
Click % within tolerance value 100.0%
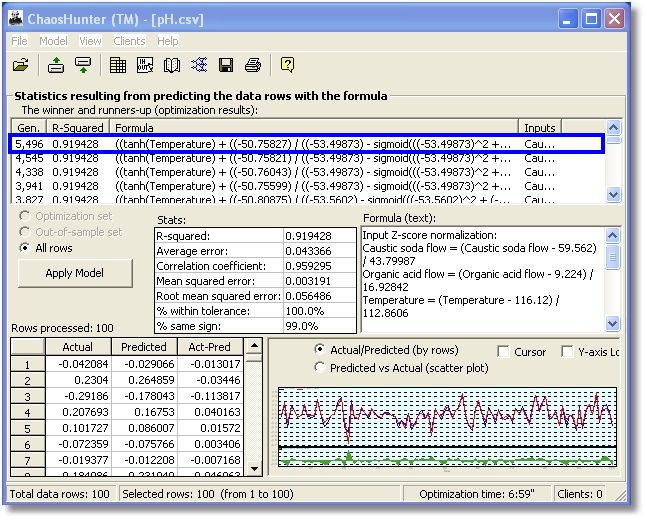click(319, 311)
